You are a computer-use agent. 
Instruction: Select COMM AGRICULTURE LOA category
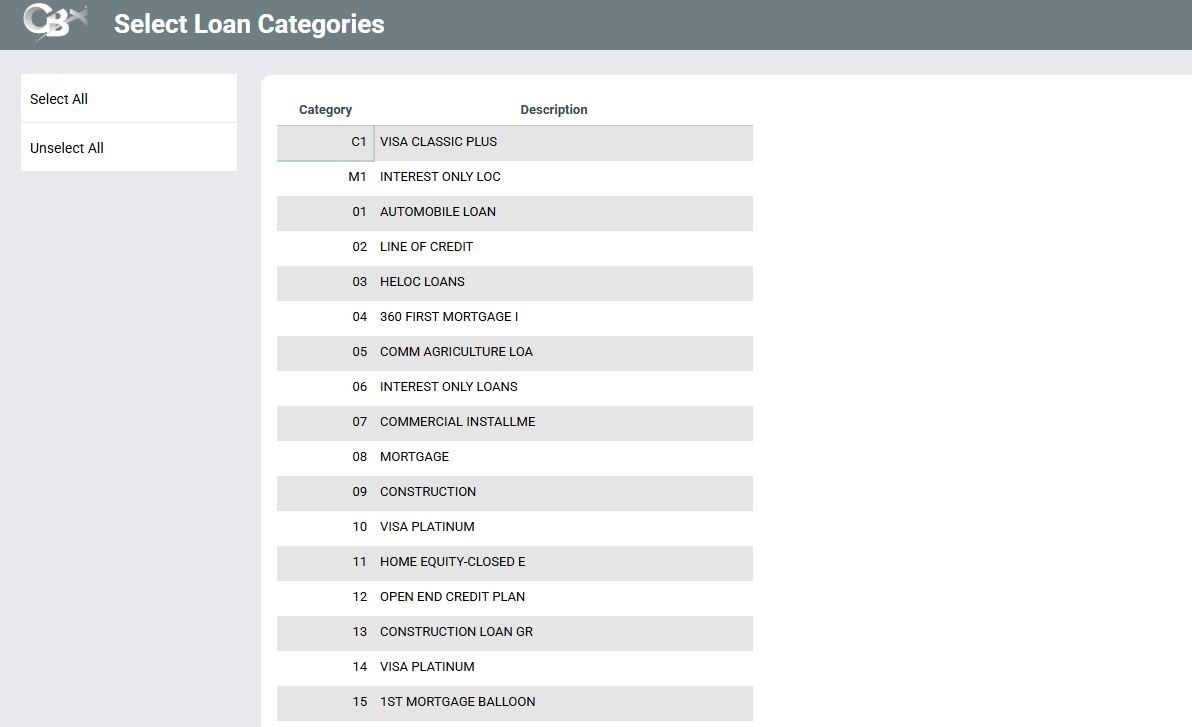(x=456, y=352)
